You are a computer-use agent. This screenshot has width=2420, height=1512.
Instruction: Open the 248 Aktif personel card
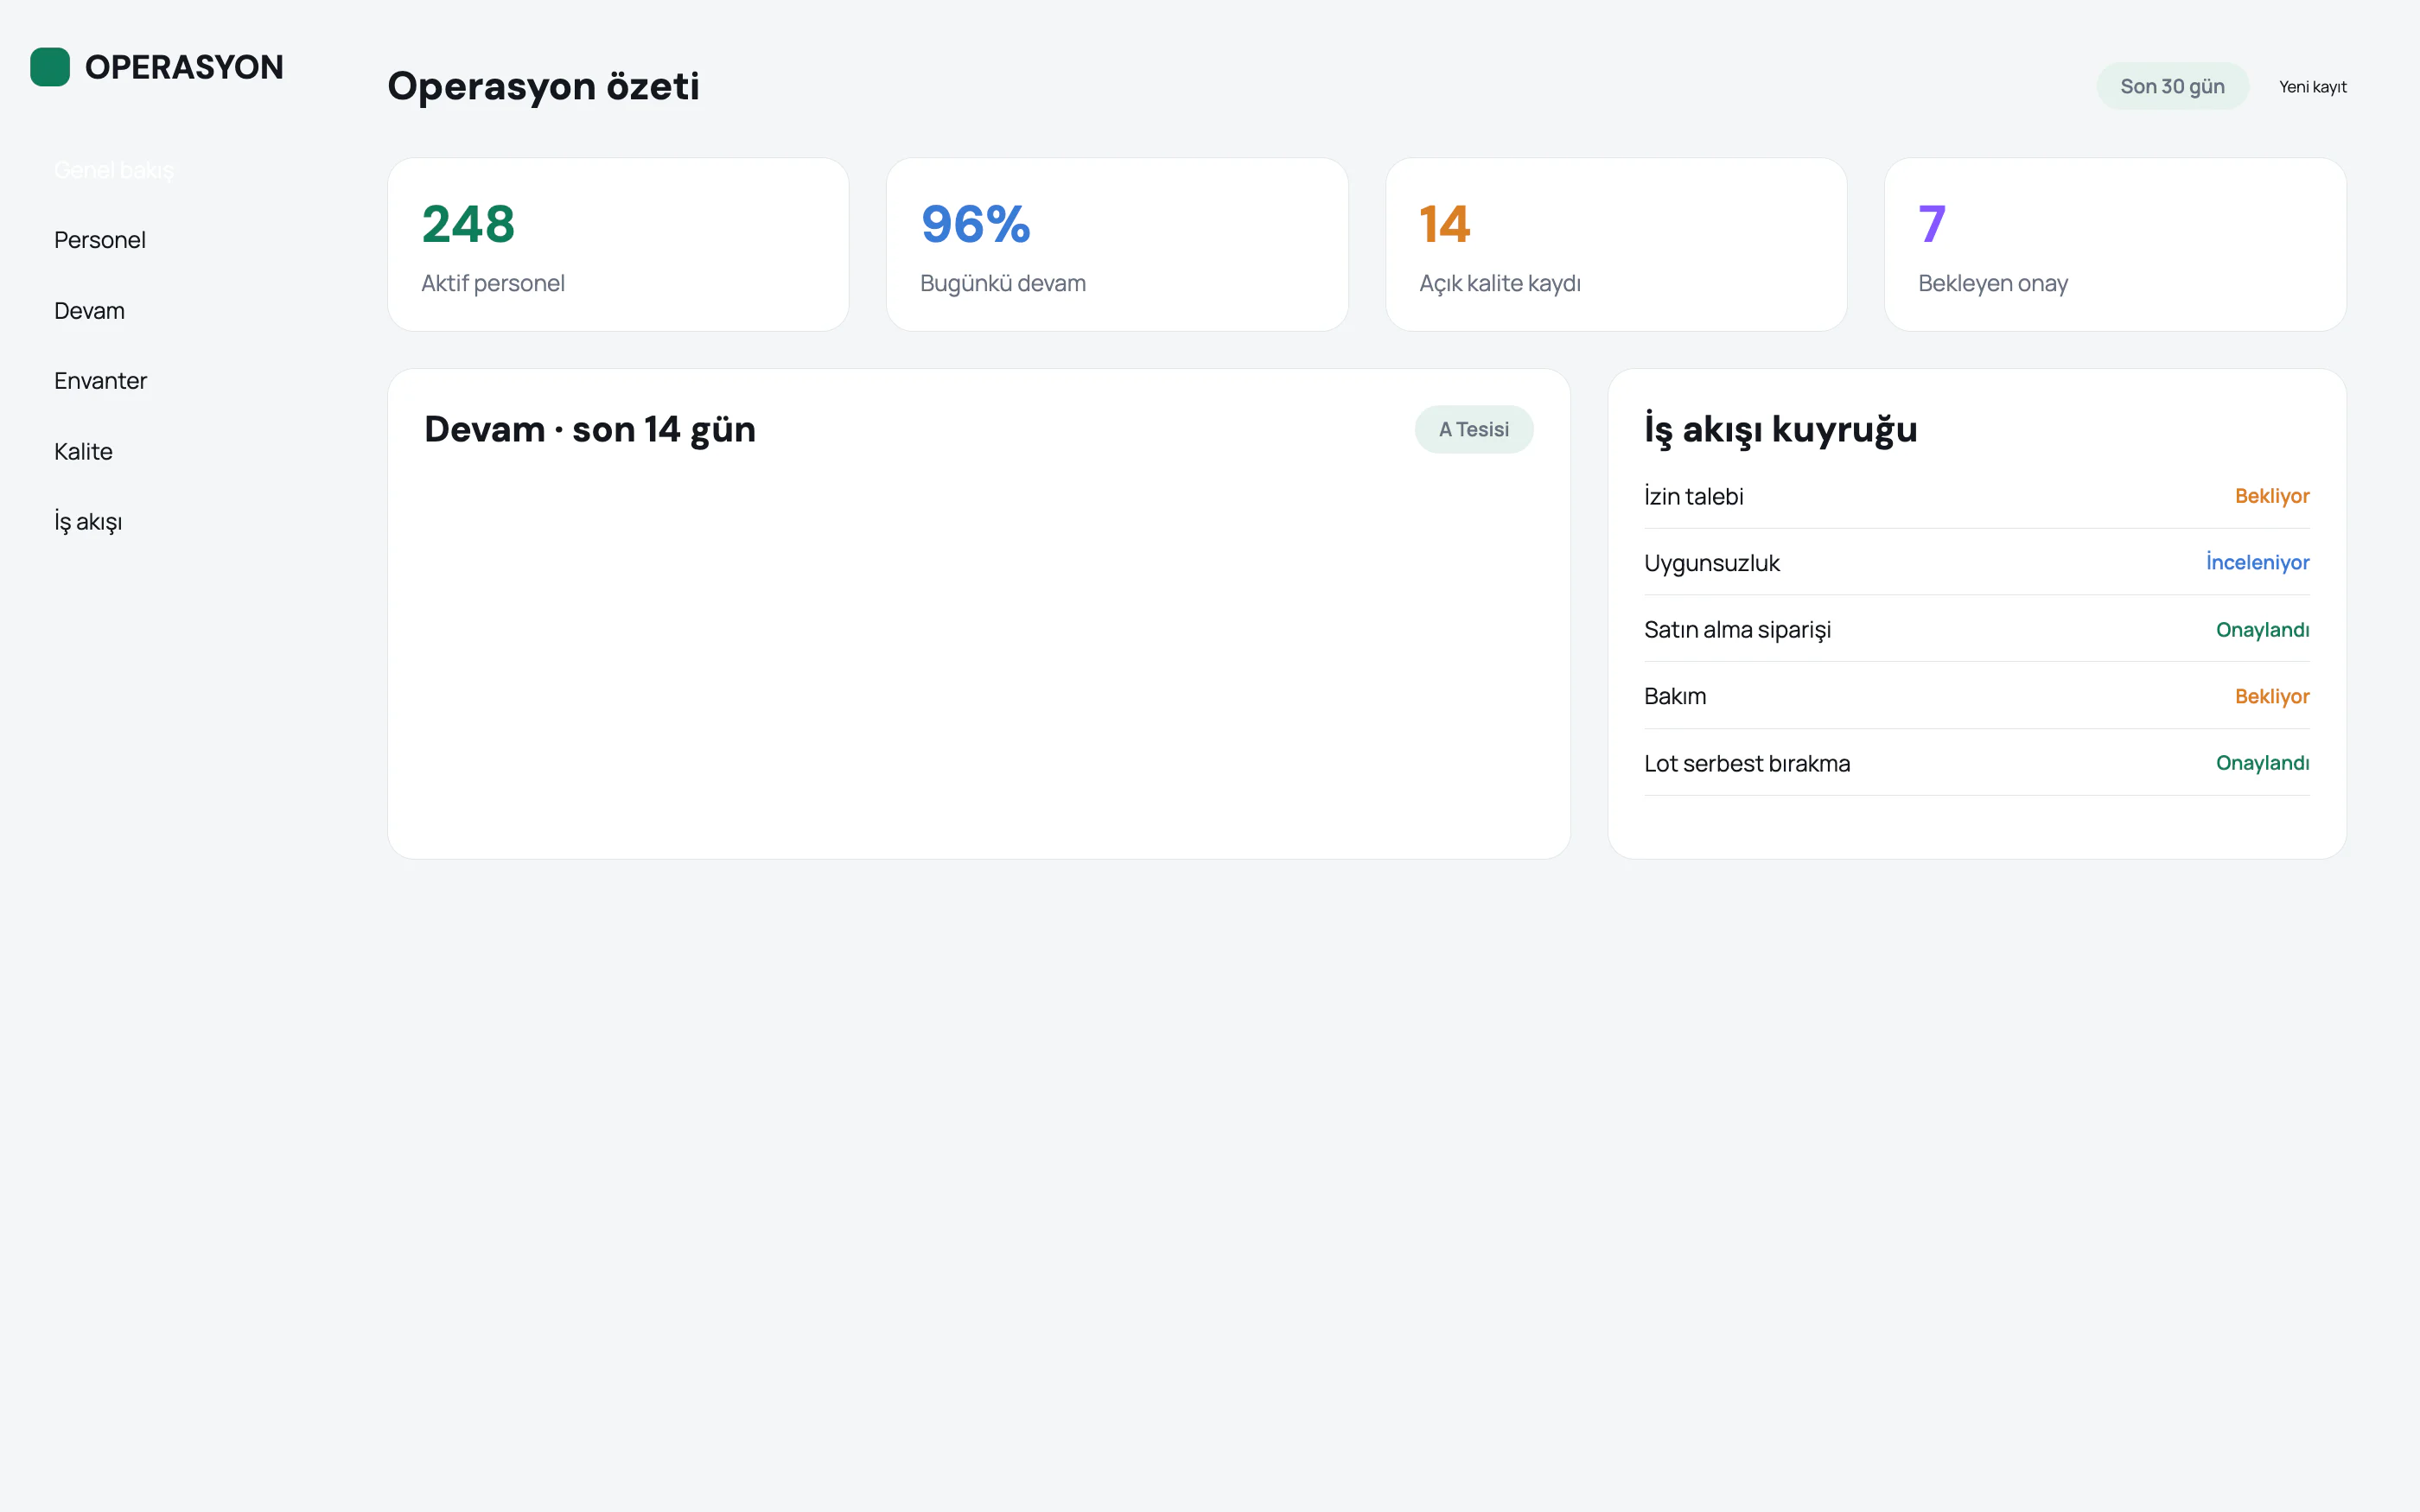point(618,244)
